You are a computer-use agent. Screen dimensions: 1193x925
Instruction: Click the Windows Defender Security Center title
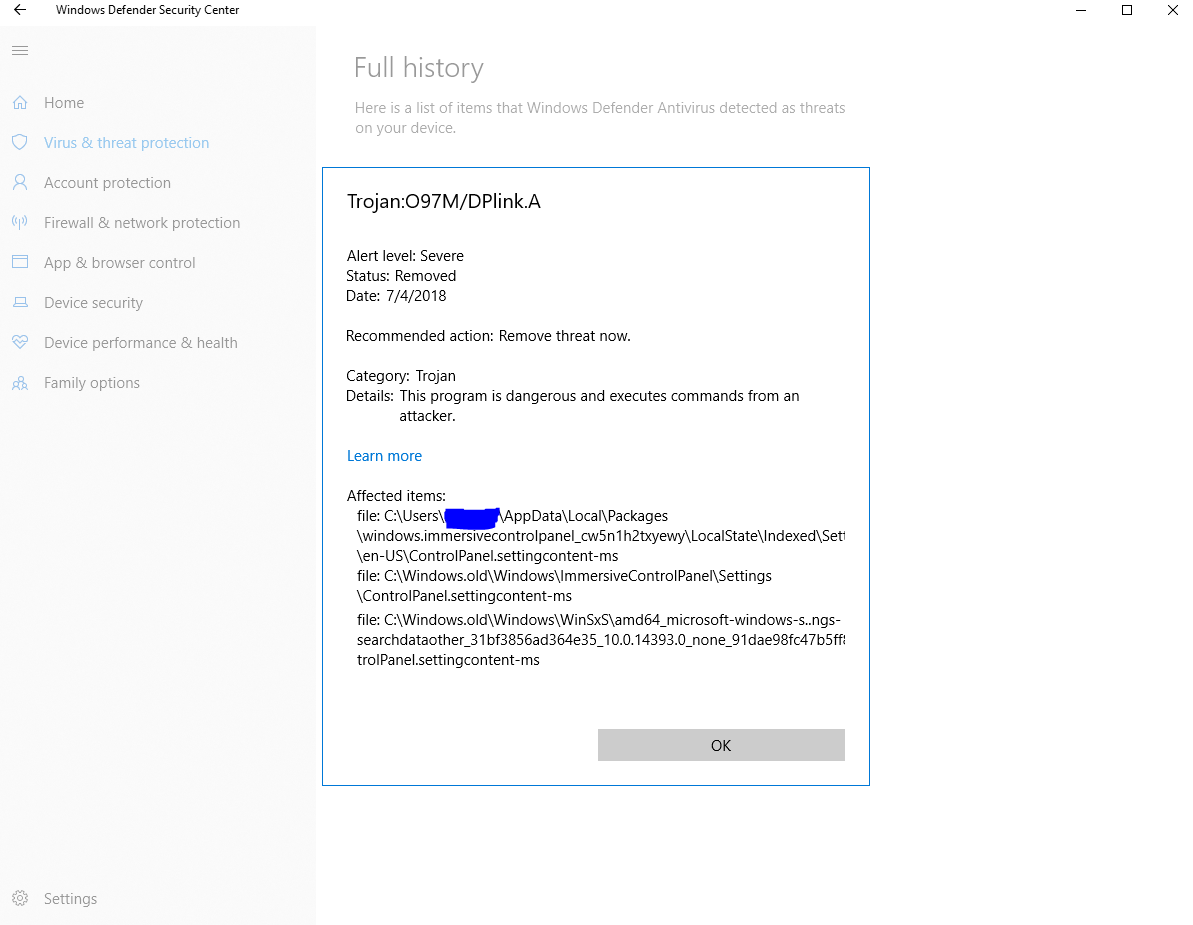click(148, 10)
